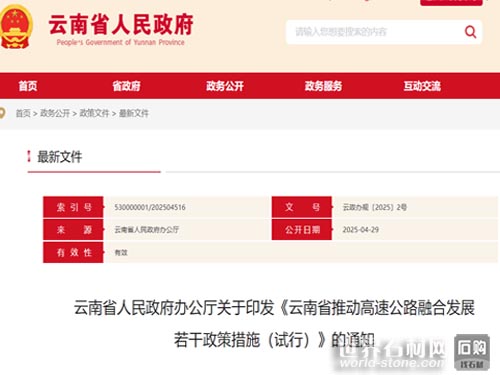Open the 政务服务 navigation tab
The width and height of the screenshot is (500, 375).
pos(323,86)
